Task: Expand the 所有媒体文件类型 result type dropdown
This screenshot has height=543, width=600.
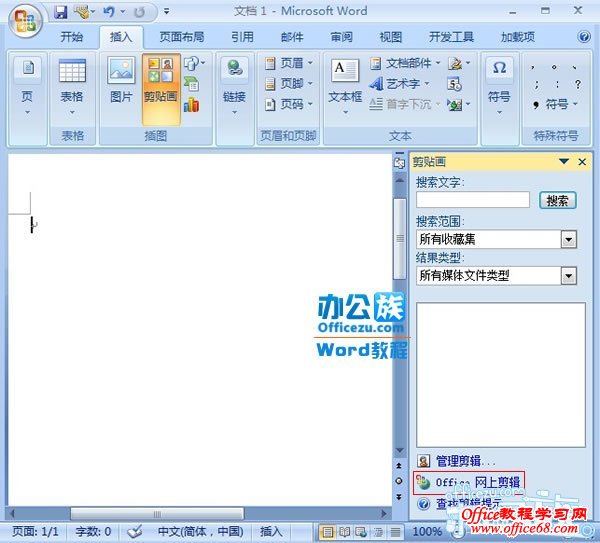Action: click(569, 276)
